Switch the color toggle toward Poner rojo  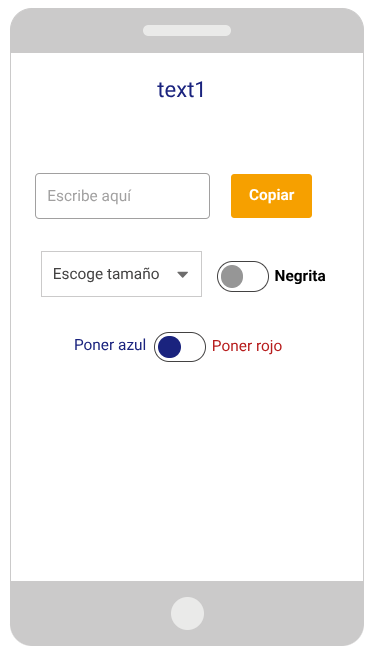click(180, 347)
